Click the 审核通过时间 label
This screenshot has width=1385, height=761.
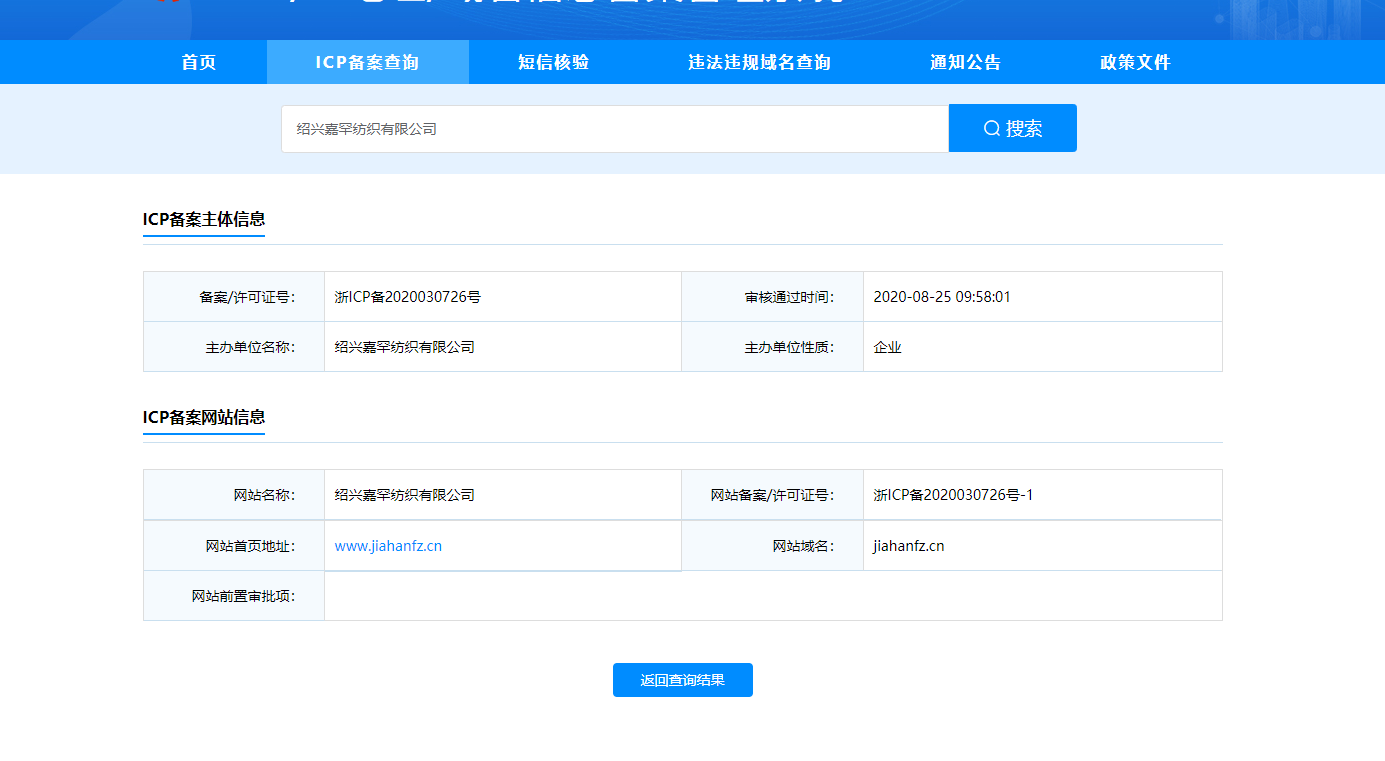(789, 297)
